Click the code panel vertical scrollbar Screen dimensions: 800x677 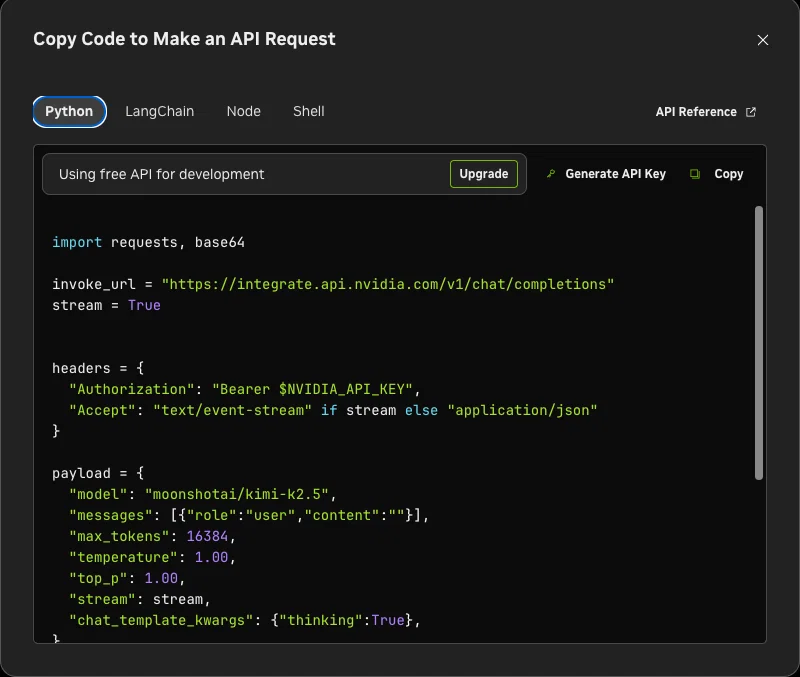(x=759, y=343)
